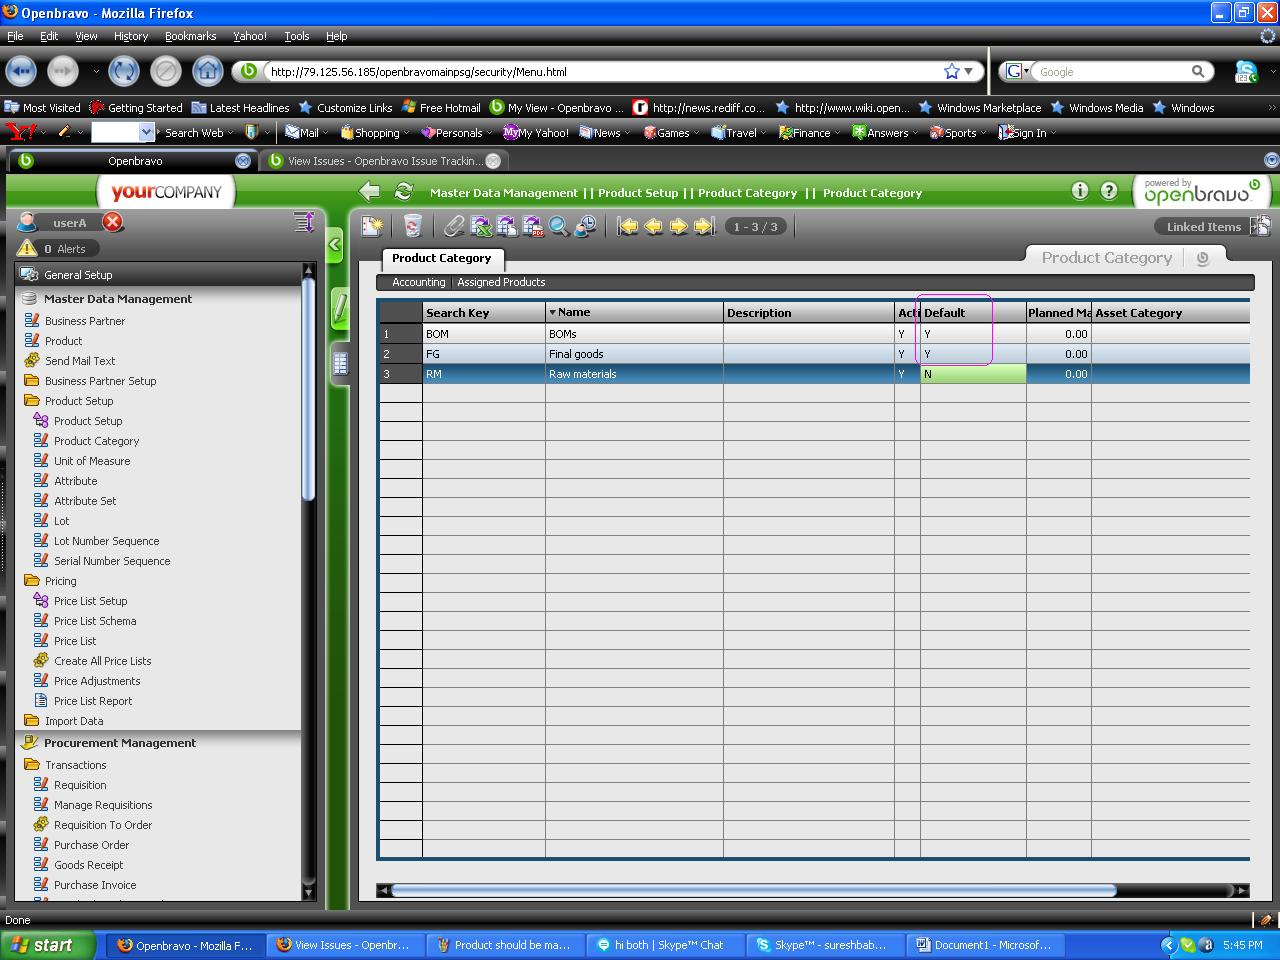Open the Firefox History menu

coord(131,36)
